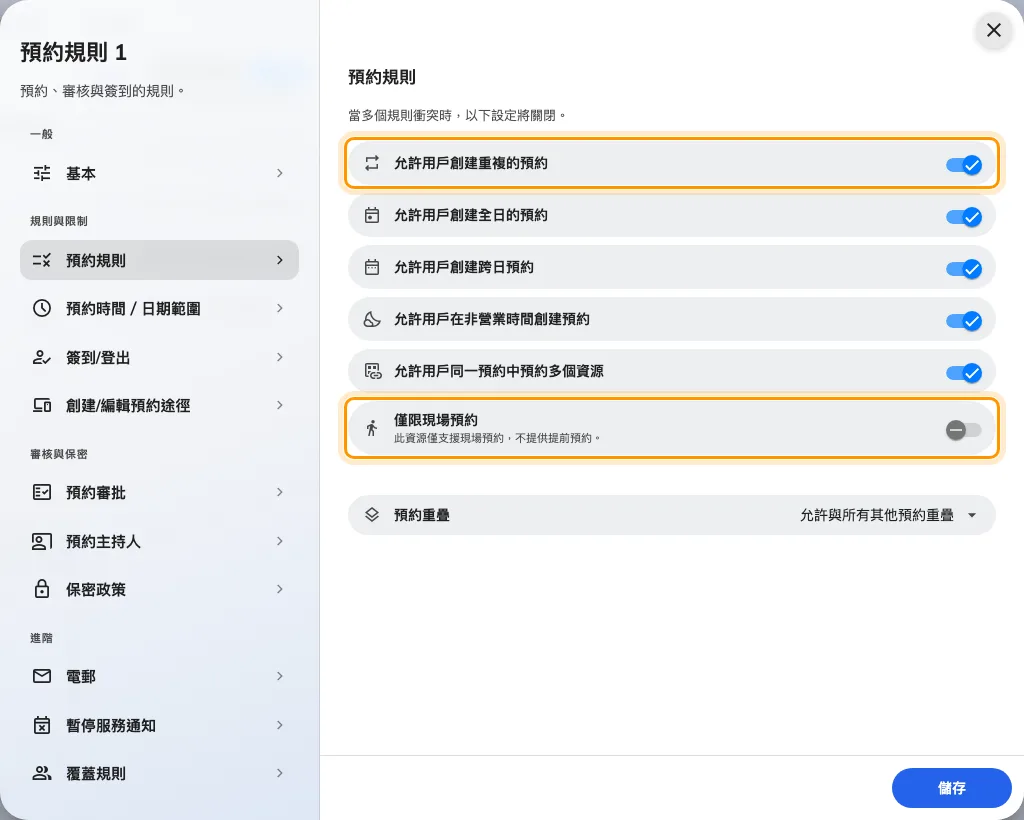This screenshot has width=1024, height=820.
Task: Click the devices icon beside 創建/編輯預約途徑
Action: [42, 405]
